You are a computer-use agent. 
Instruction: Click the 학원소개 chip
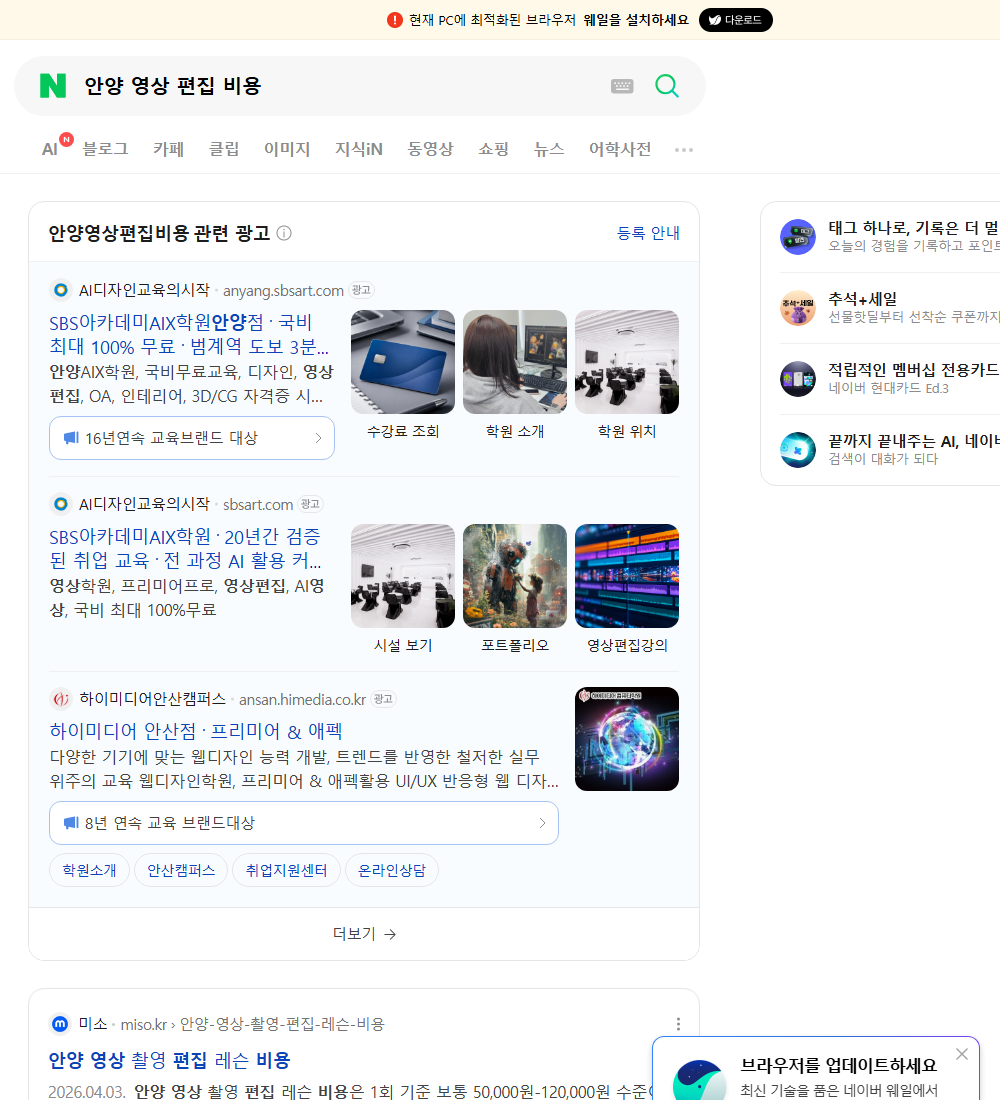pos(89,870)
